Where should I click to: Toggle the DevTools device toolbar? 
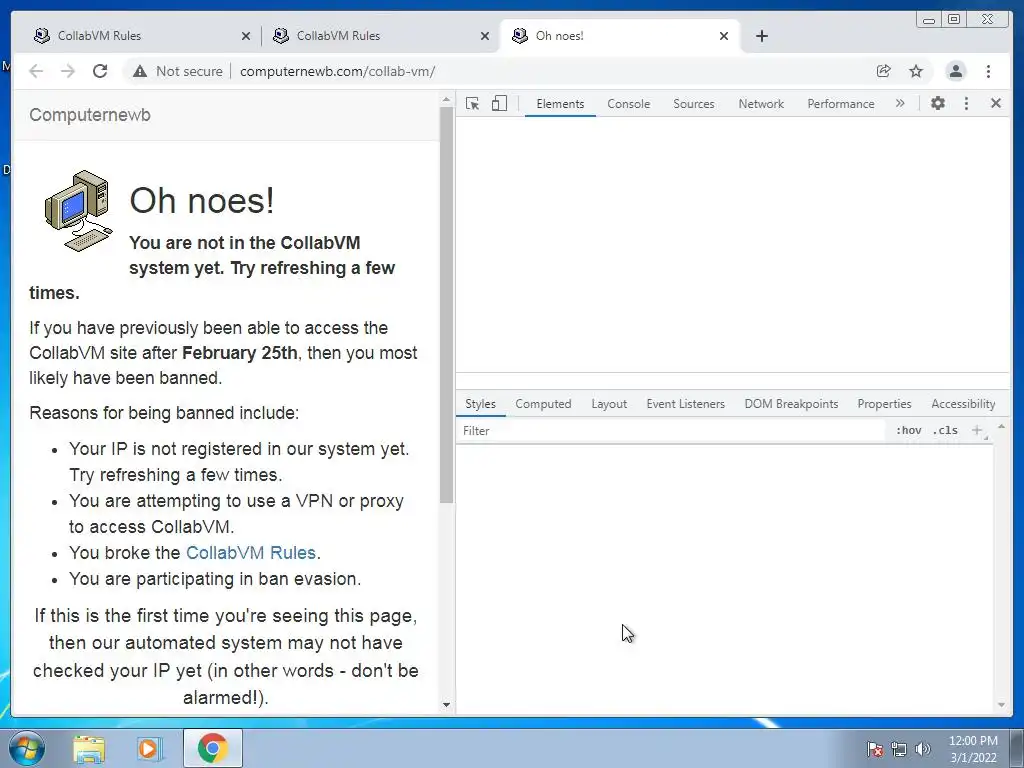coord(499,103)
